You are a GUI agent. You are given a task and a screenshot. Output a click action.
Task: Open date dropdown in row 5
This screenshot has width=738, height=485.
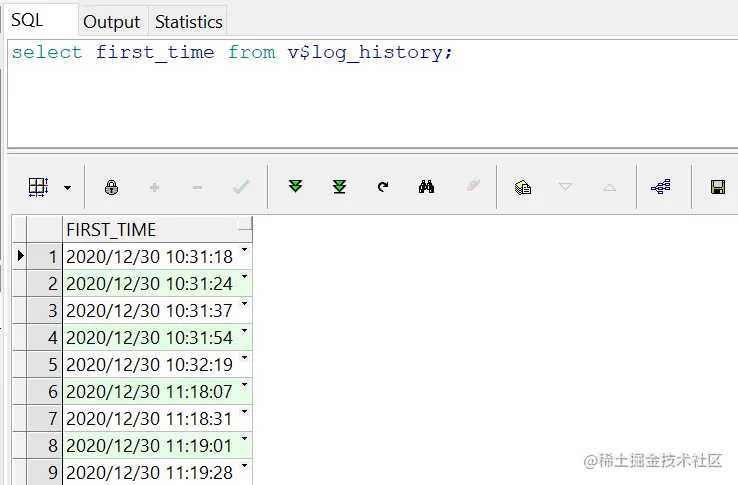[244, 357]
